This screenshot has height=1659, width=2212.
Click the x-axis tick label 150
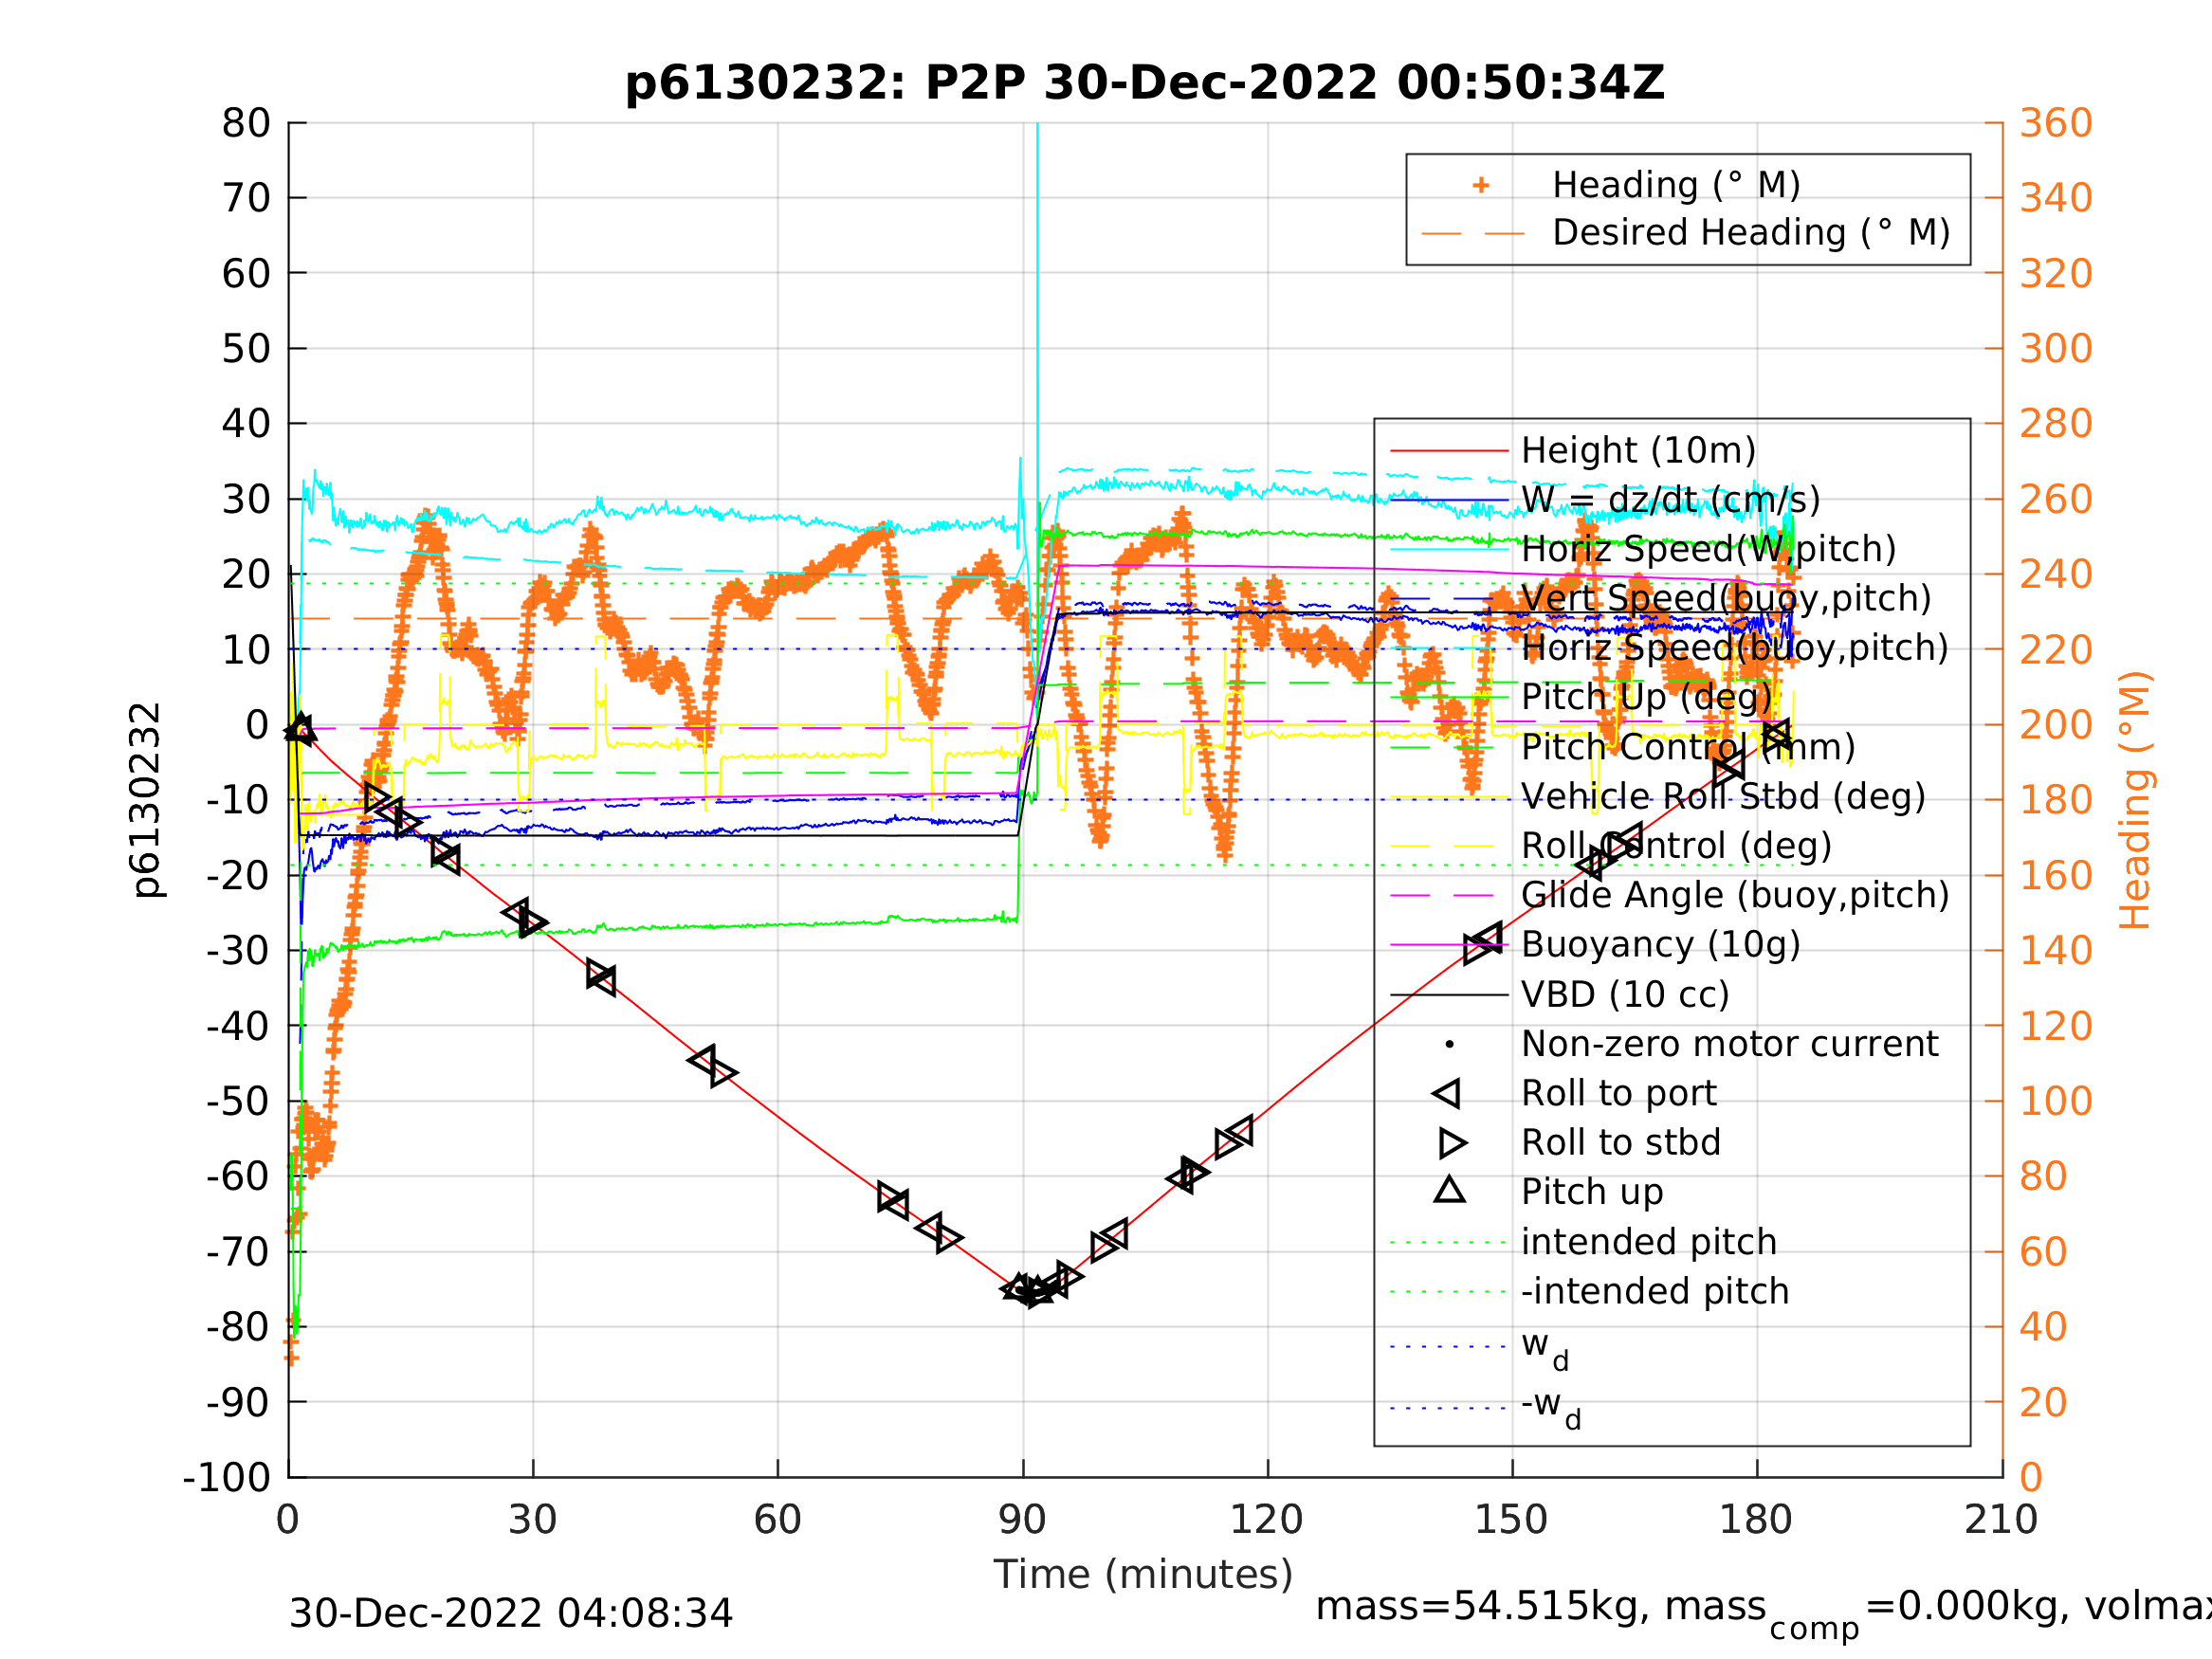click(1511, 1520)
